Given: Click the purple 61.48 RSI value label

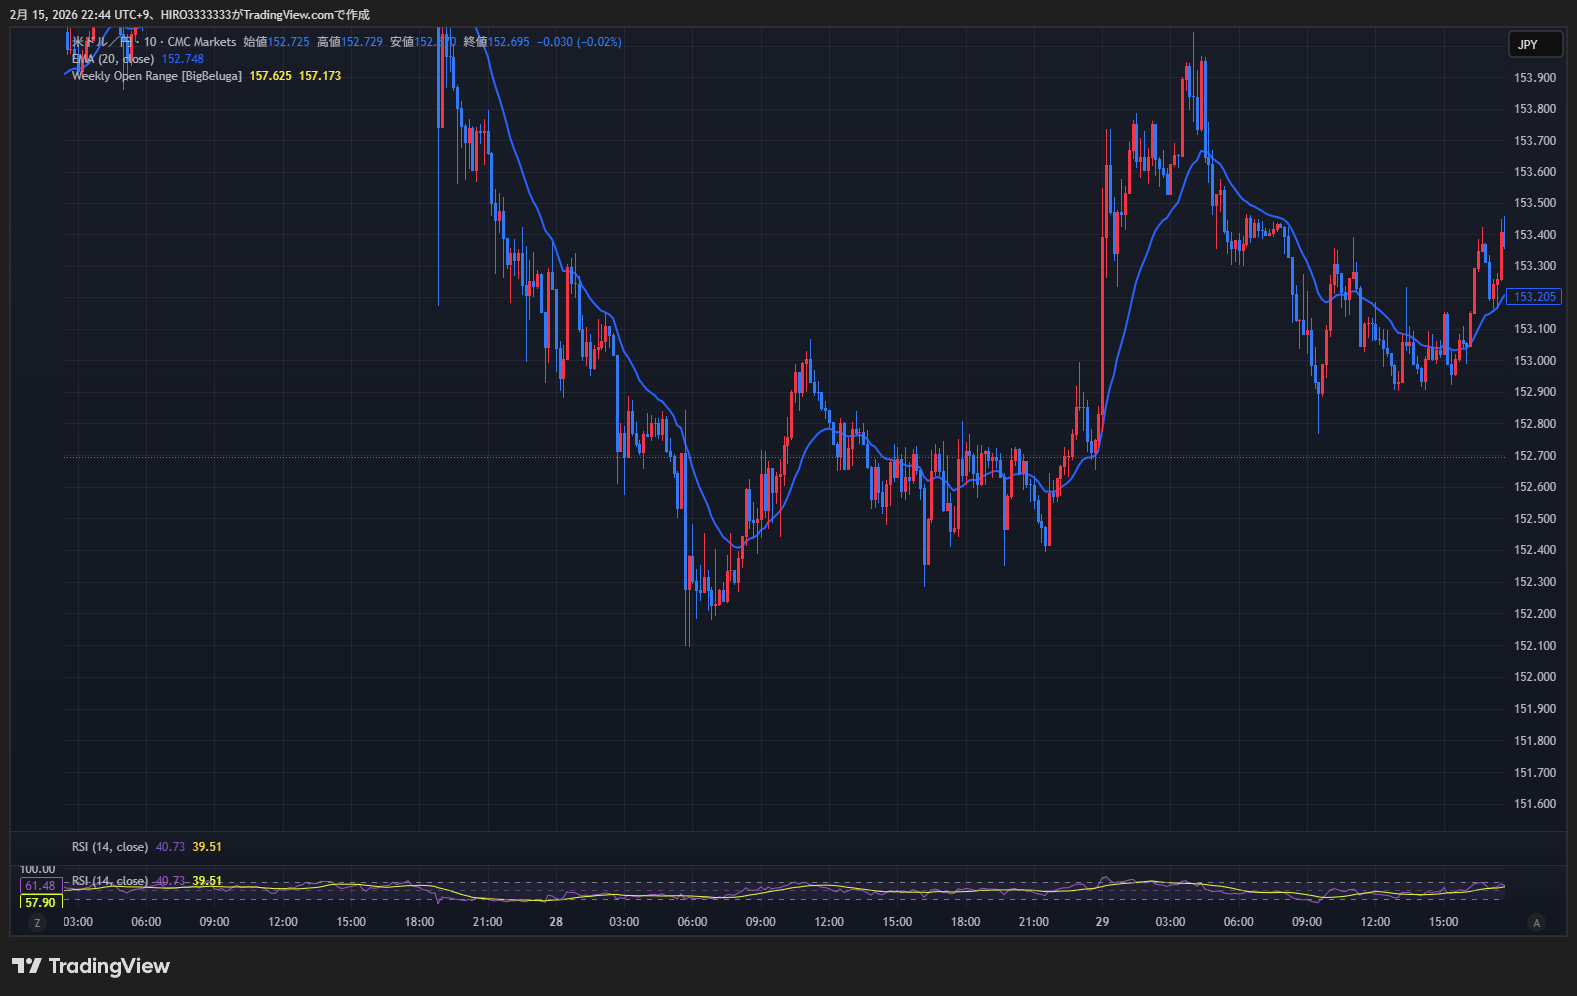Looking at the screenshot, I should [40, 886].
